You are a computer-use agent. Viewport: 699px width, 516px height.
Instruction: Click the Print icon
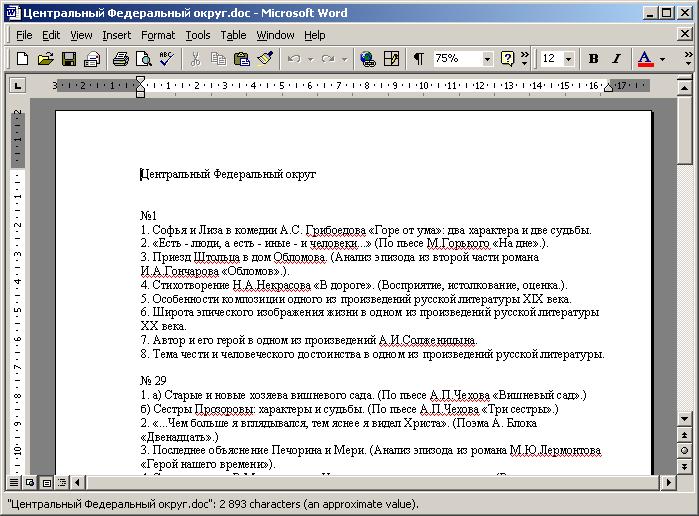(120, 59)
